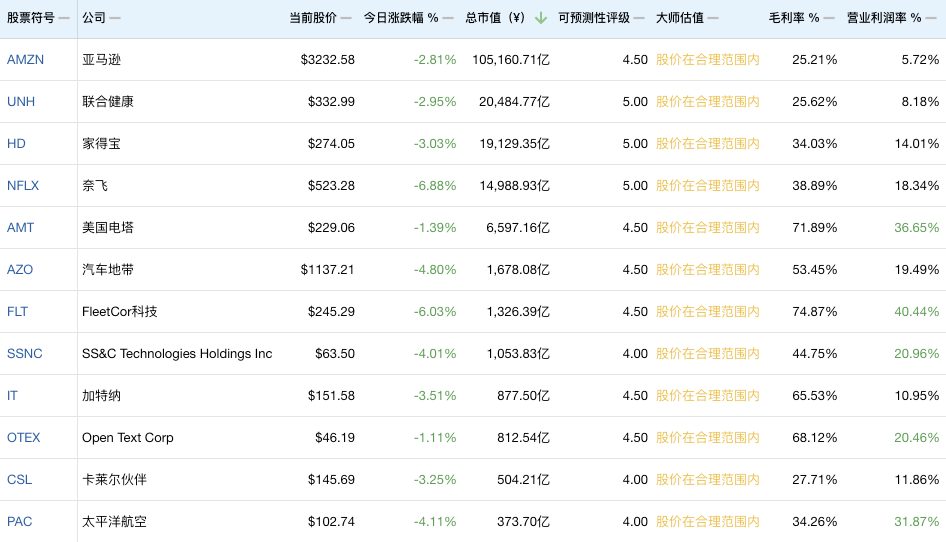Open the HD ticker link

point(16,144)
